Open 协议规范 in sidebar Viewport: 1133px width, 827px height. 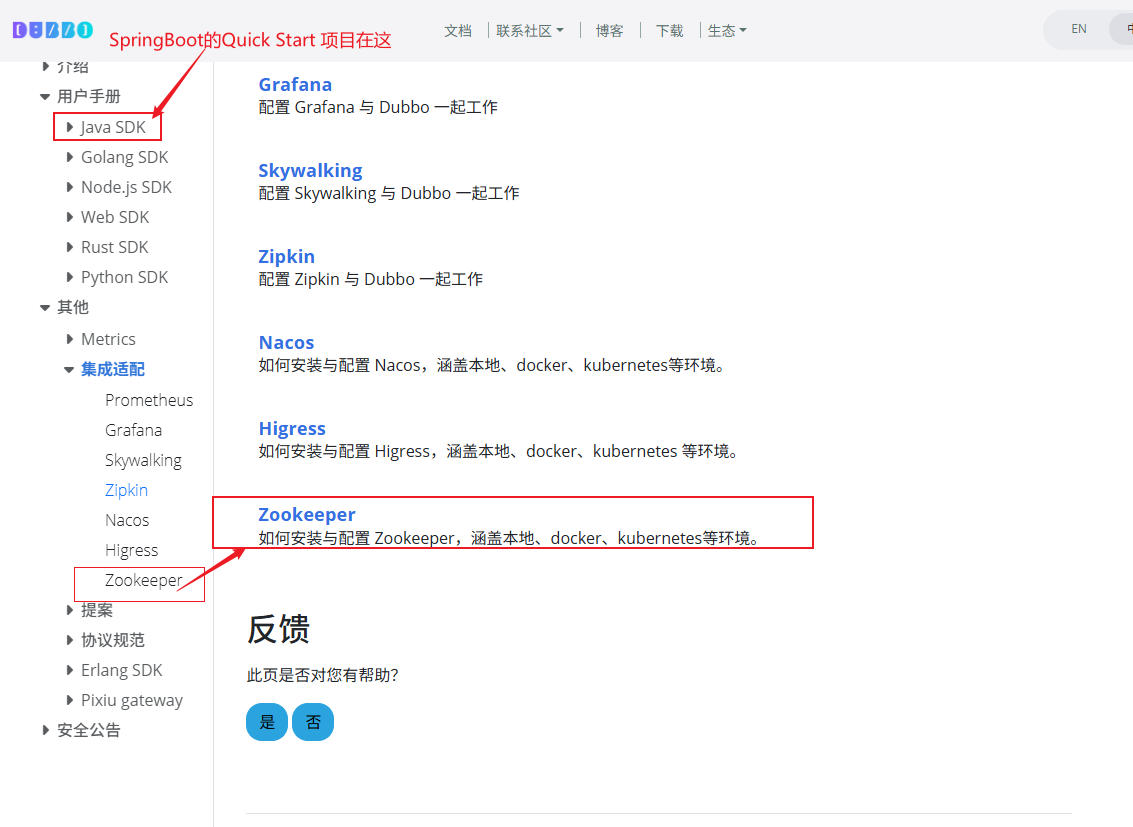click(x=113, y=640)
